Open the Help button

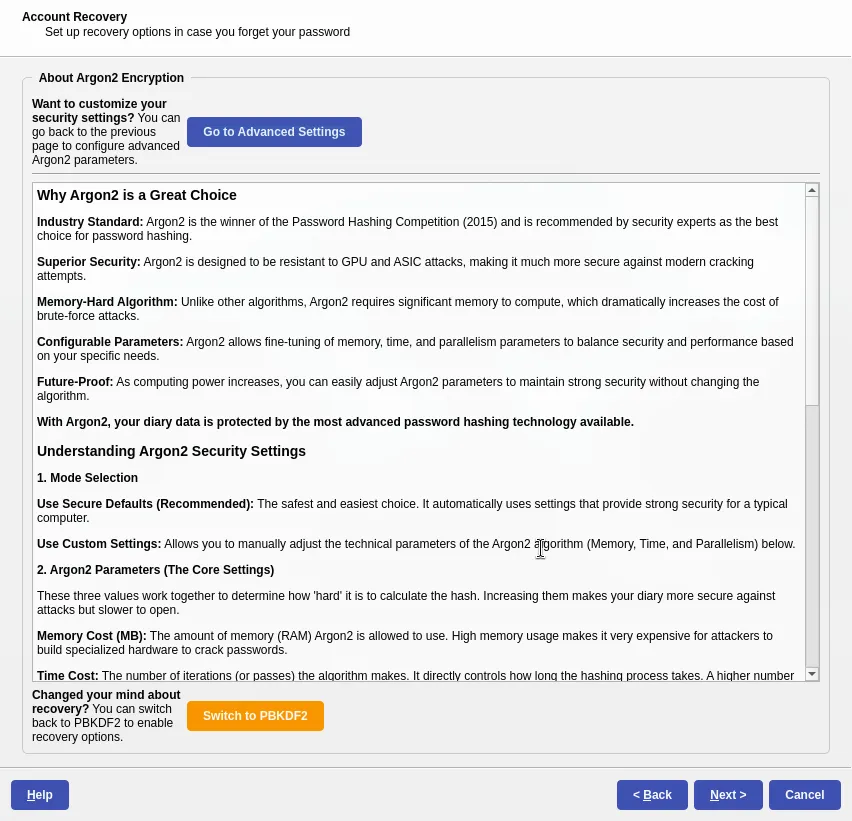(40, 795)
